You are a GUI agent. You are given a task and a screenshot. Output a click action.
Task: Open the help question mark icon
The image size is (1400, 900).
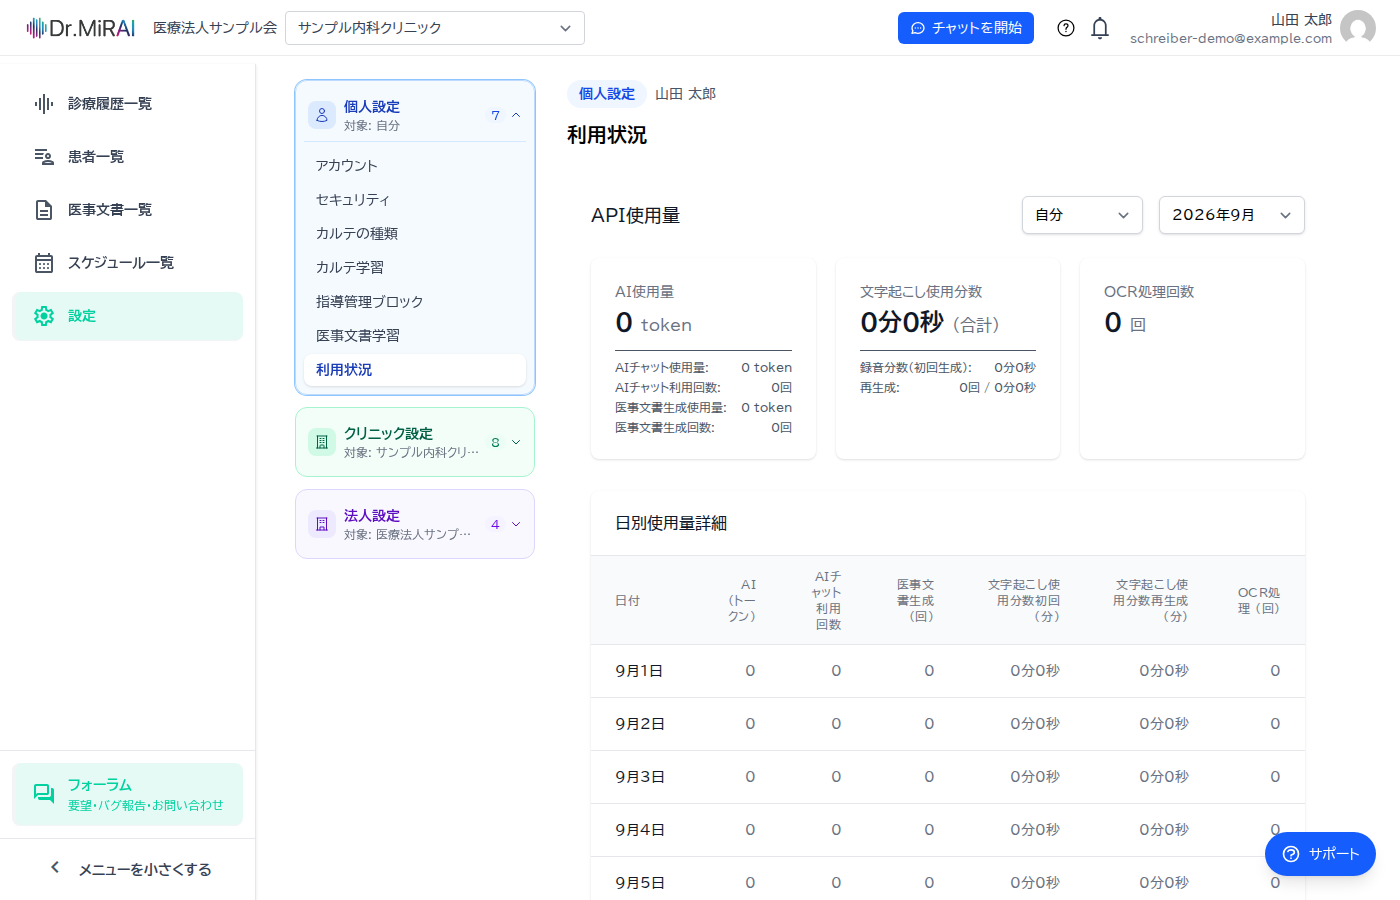coord(1066,28)
